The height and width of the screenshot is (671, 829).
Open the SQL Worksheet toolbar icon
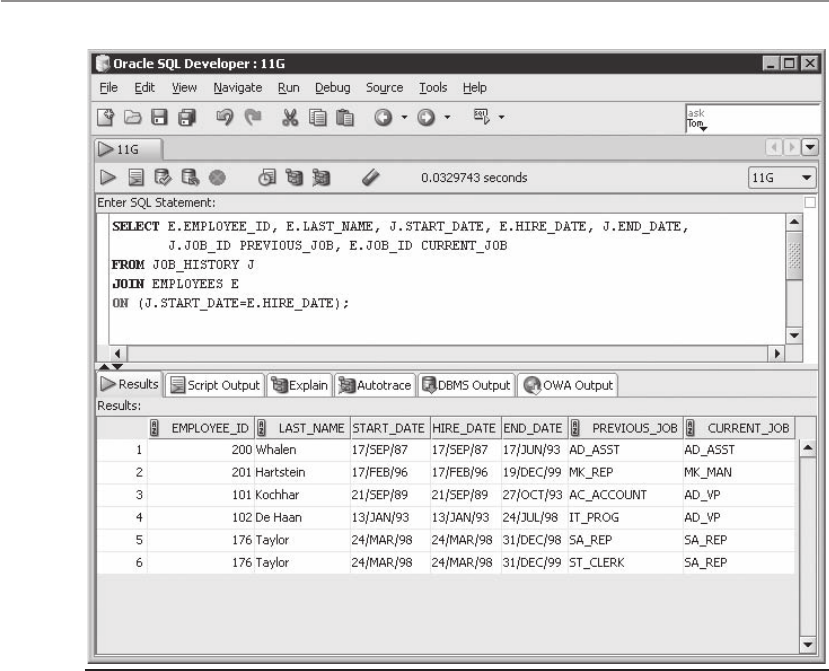point(482,116)
